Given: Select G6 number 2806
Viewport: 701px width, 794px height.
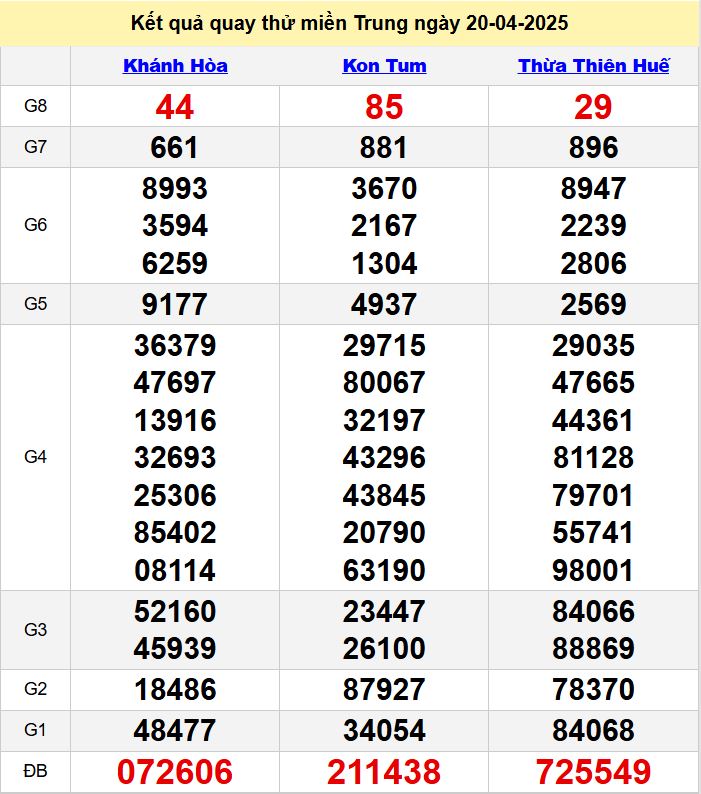Looking at the screenshot, I should click(x=593, y=264).
